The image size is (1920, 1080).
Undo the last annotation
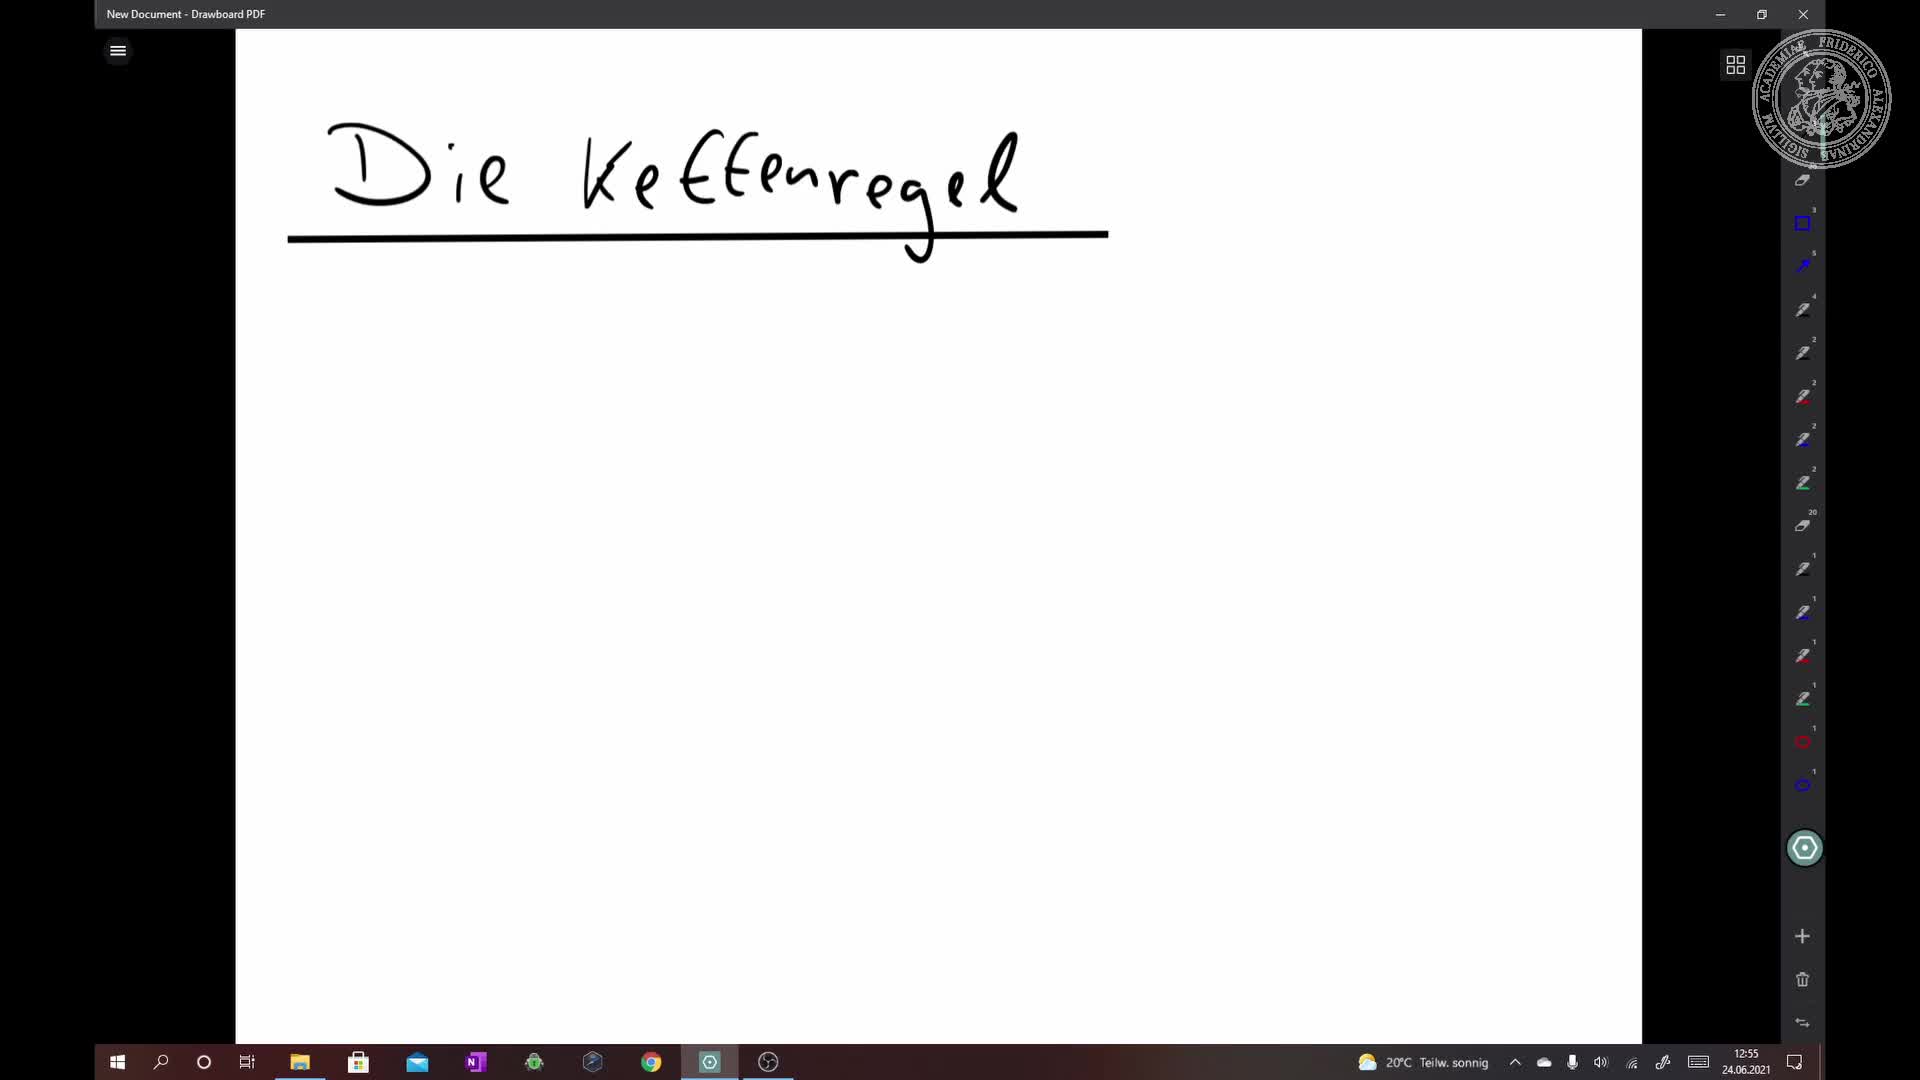coord(1802,1023)
